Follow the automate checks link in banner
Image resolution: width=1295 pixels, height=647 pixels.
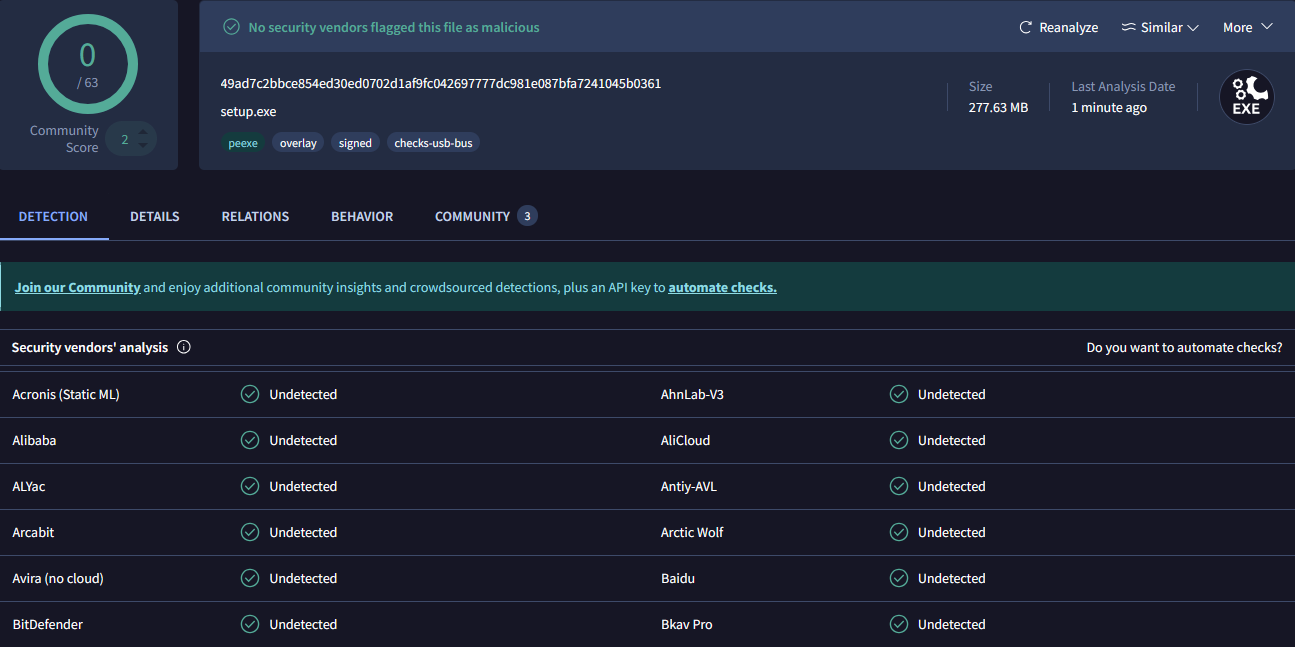click(722, 288)
